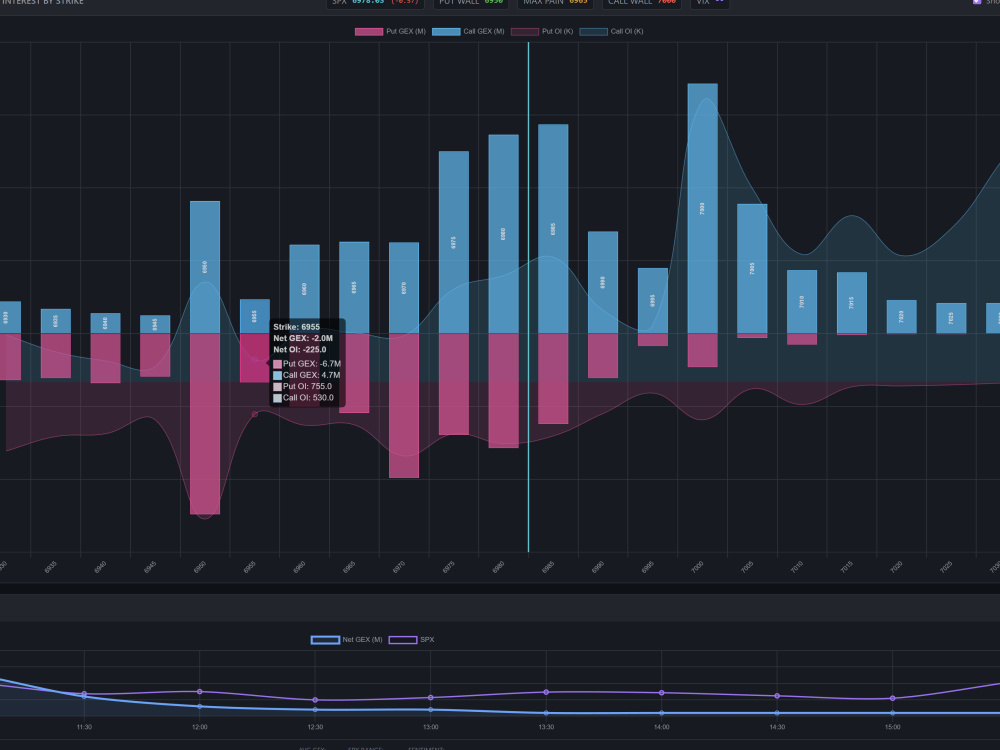Click the blue Net GEX point at 14:00
The image size is (1000, 750).
tap(661, 713)
